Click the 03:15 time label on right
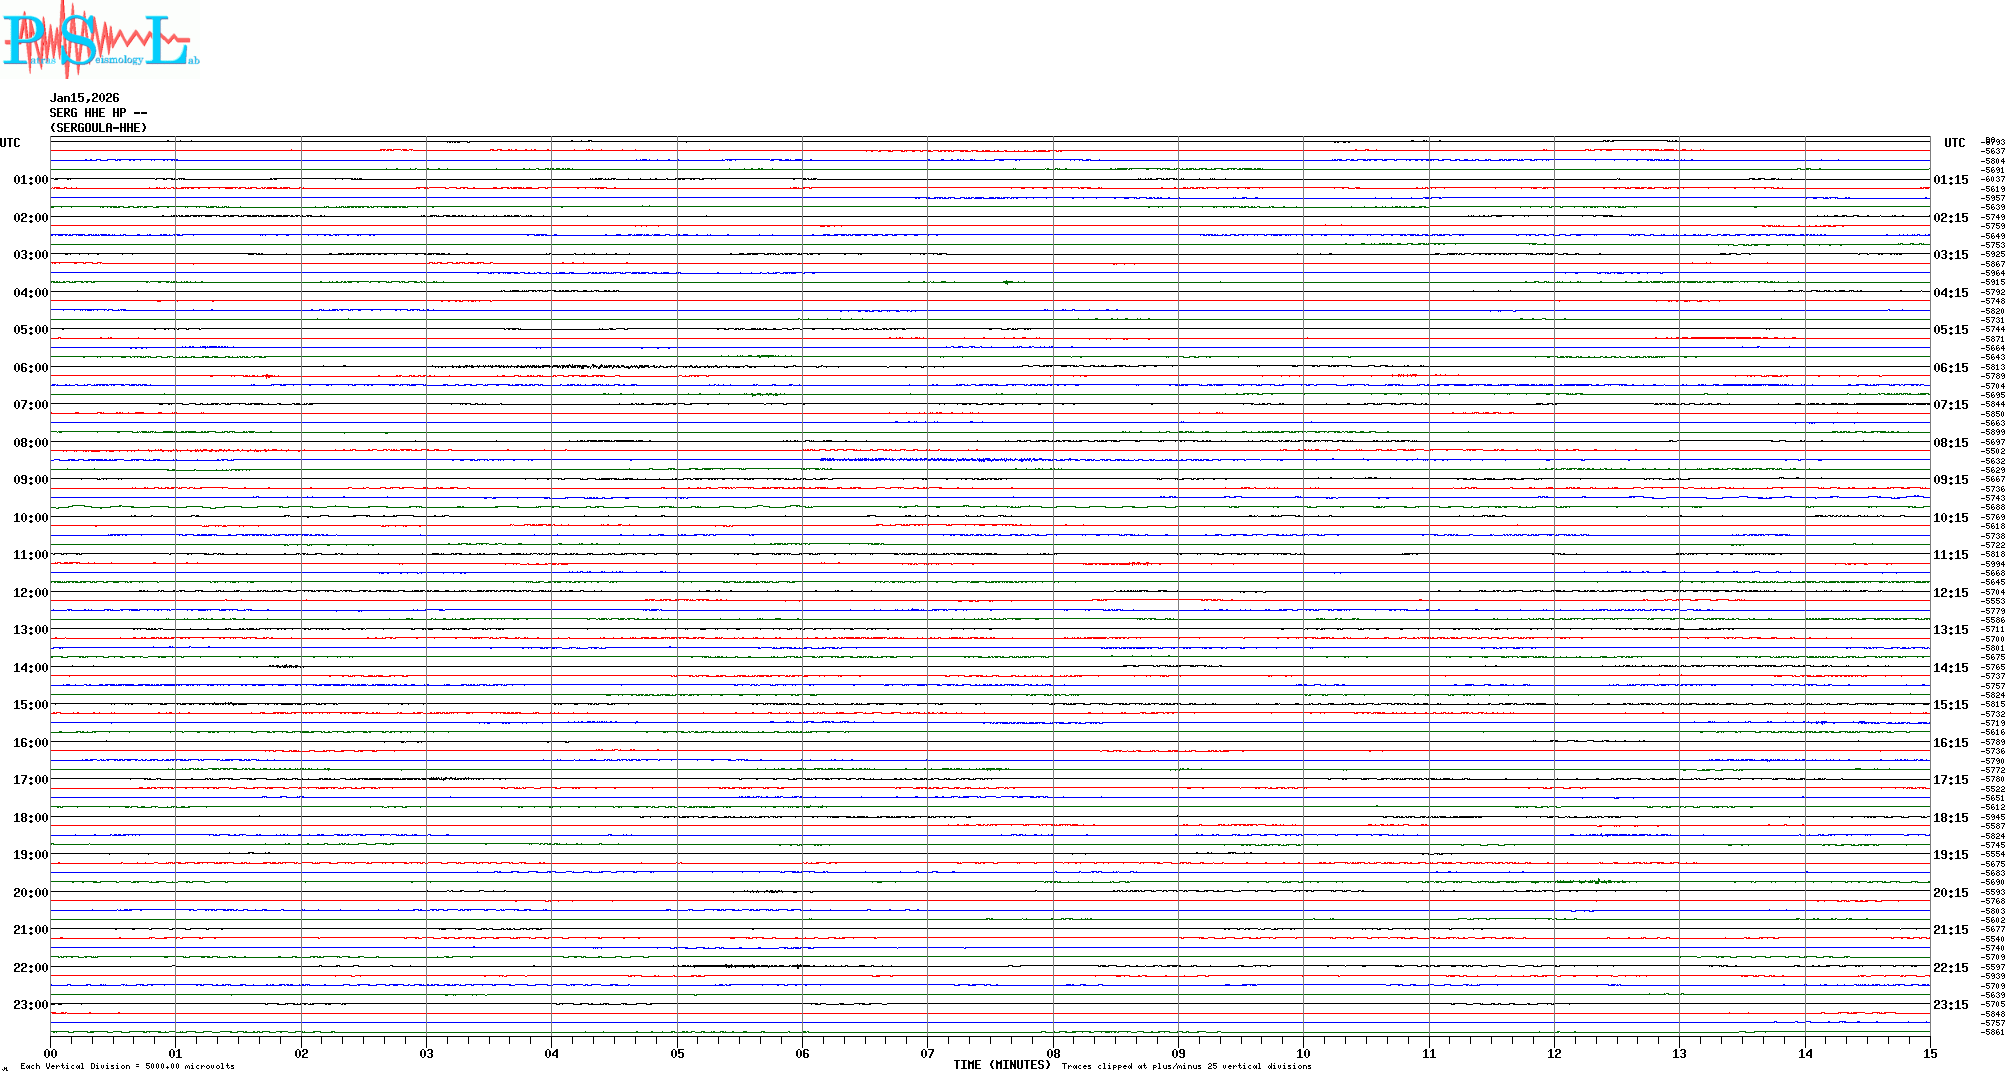This screenshot has height=1080, width=2010. pos(1950,255)
